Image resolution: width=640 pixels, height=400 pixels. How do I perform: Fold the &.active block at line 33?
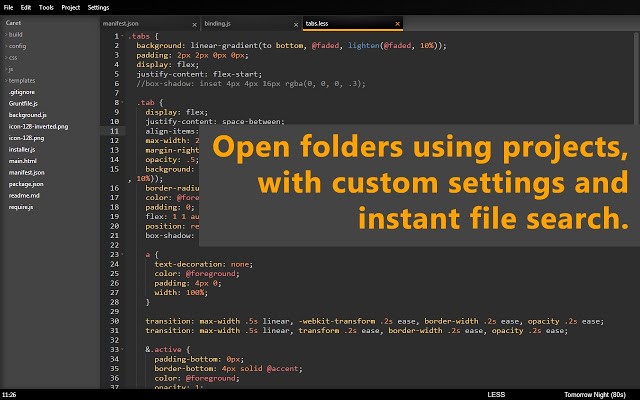(122, 349)
